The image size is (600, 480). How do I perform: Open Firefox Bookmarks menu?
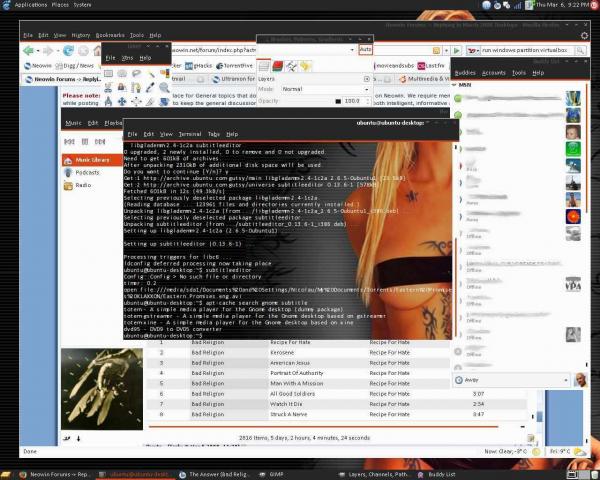pyautogui.click(x=110, y=35)
